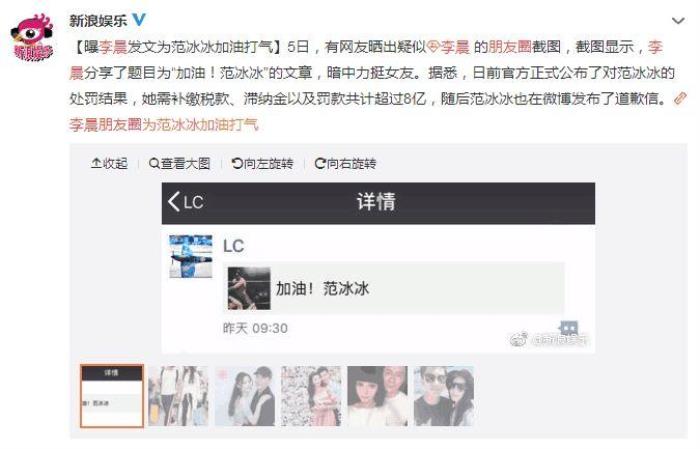
Task: Collapse the image with 收起
Action: pyautogui.click(x=109, y=163)
